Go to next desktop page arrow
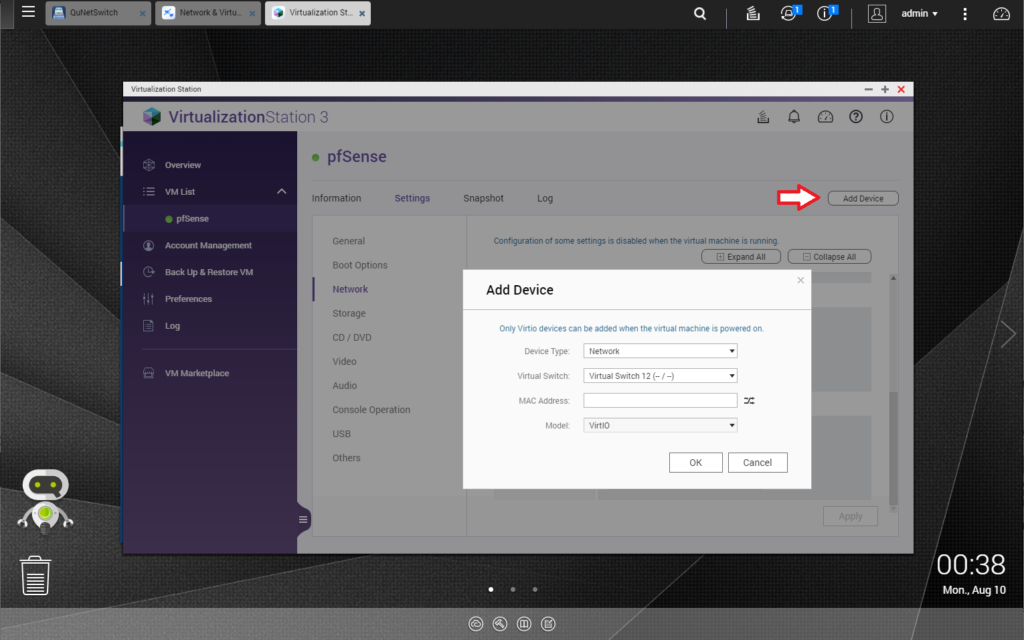 (1008, 334)
